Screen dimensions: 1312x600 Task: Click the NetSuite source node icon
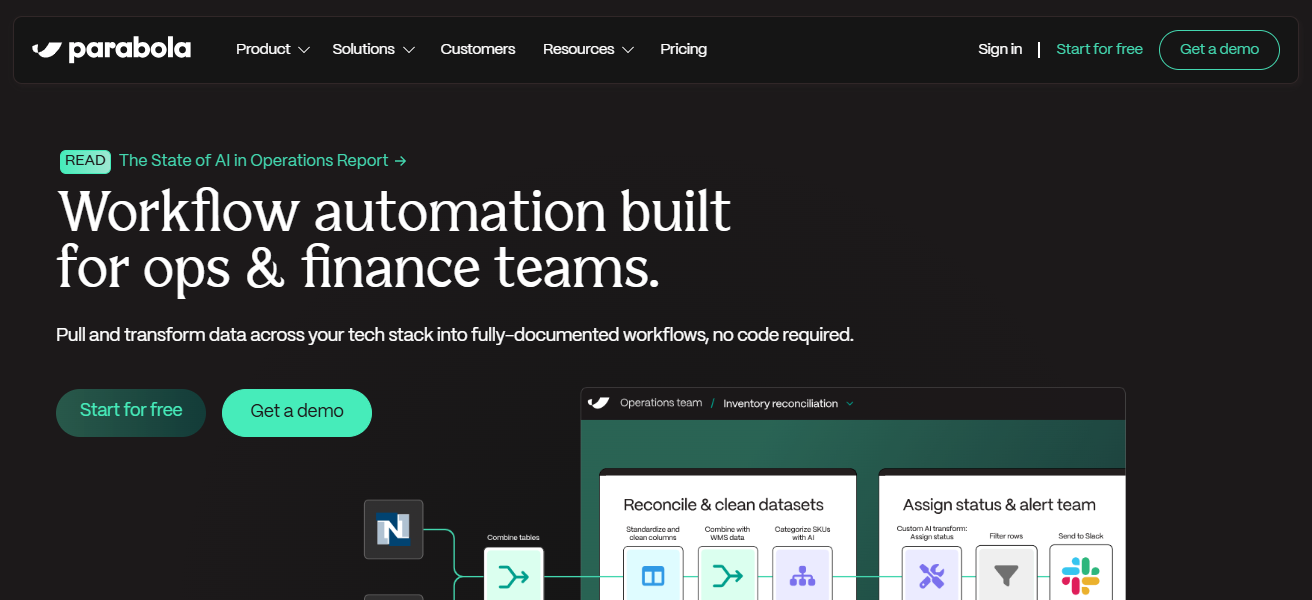393,529
